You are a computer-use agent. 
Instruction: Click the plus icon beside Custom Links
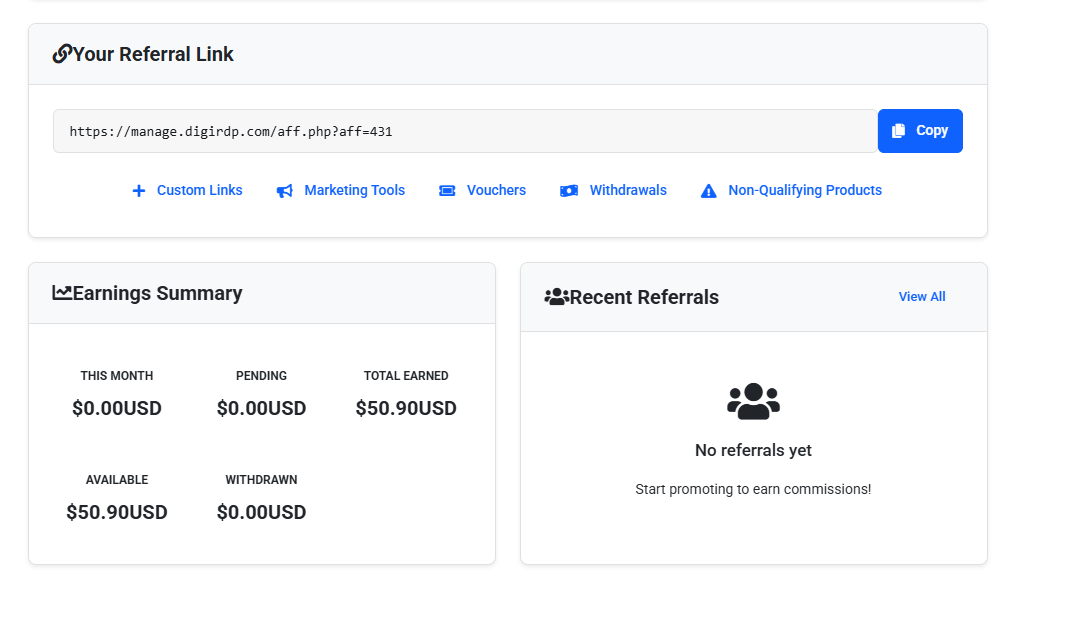(139, 191)
